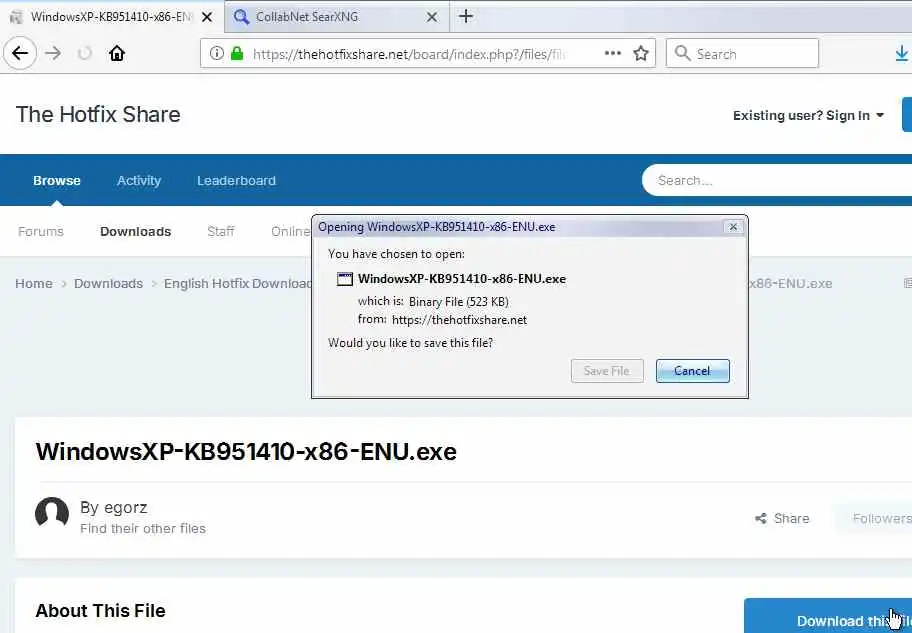This screenshot has height=633, width=912.
Task: Click The Hotfix Share site title
Action: tap(98, 114)
